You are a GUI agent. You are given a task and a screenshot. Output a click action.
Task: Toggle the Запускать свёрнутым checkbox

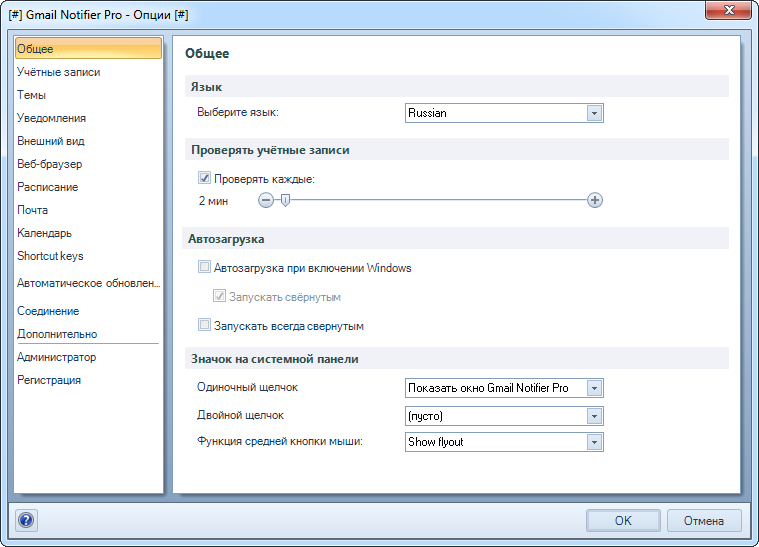tap(219, 296)
